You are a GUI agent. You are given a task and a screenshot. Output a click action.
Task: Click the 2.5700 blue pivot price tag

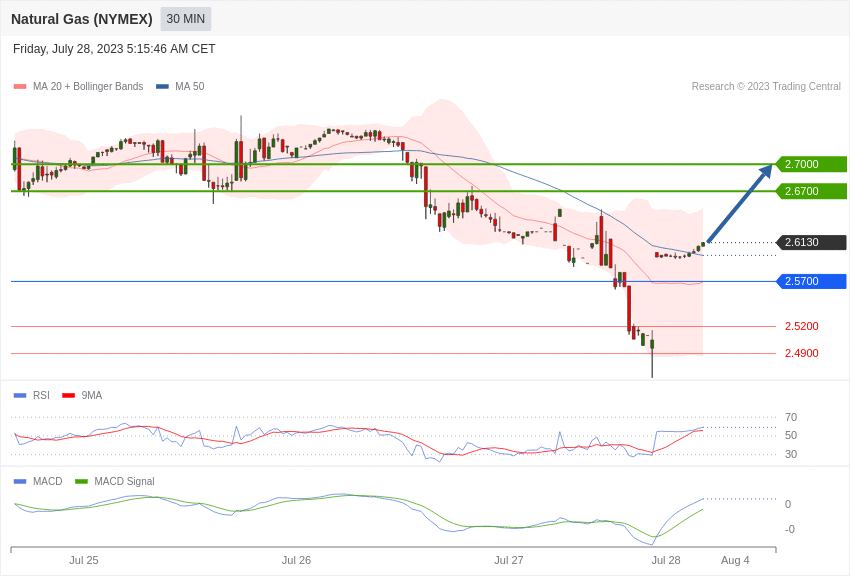point(812,281)
